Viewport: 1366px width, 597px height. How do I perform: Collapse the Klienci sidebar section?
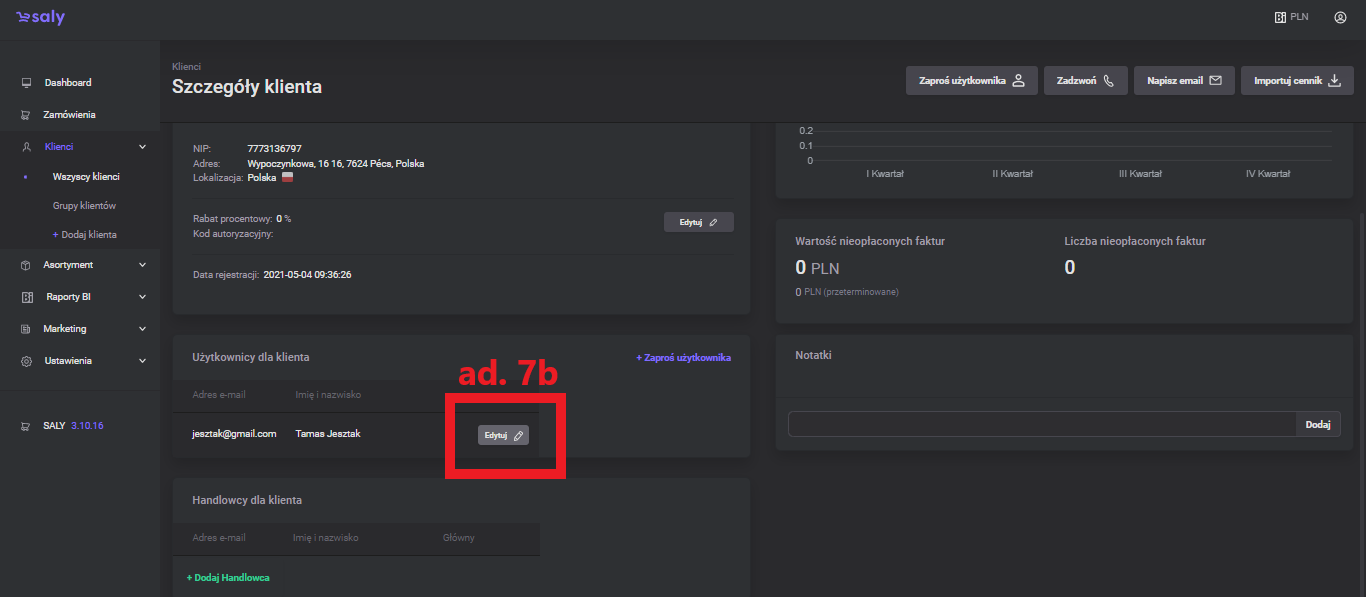coord(142,147)
